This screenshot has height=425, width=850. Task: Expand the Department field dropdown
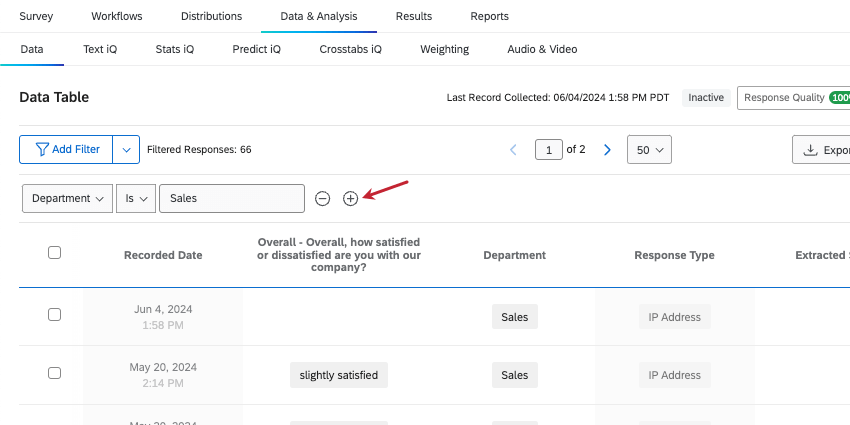pos(68,198)
